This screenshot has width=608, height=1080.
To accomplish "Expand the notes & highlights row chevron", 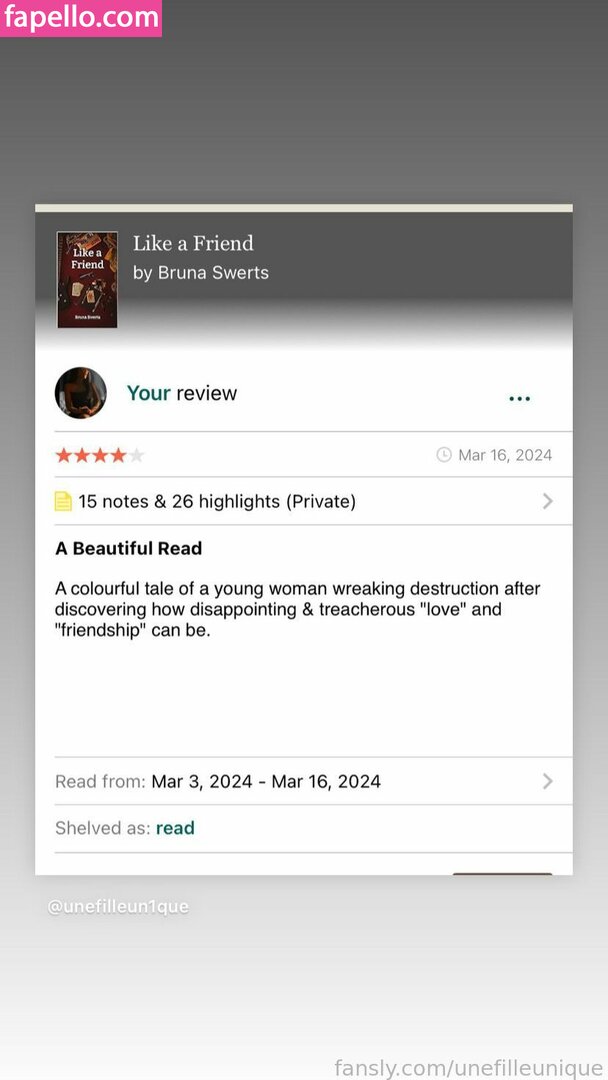I will [x=547, y=501].
